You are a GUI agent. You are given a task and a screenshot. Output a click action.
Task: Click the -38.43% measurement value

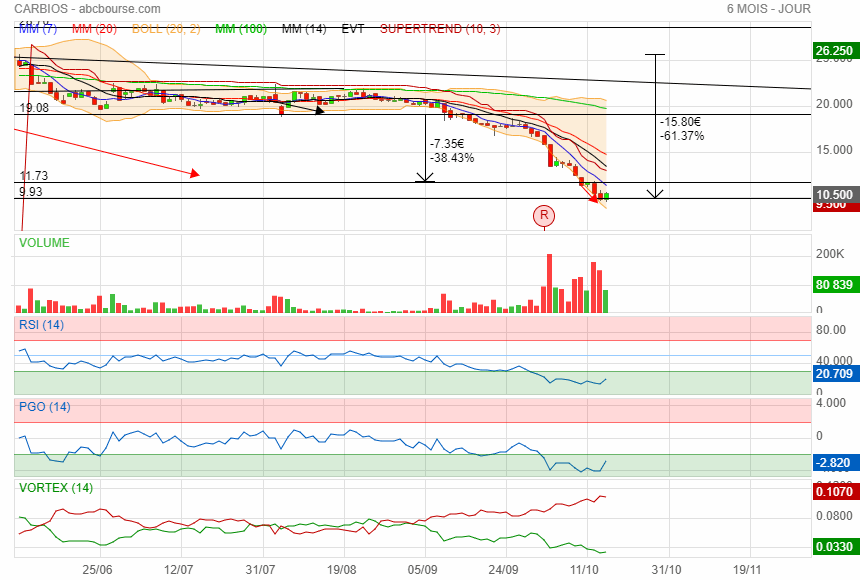(452, 158)
